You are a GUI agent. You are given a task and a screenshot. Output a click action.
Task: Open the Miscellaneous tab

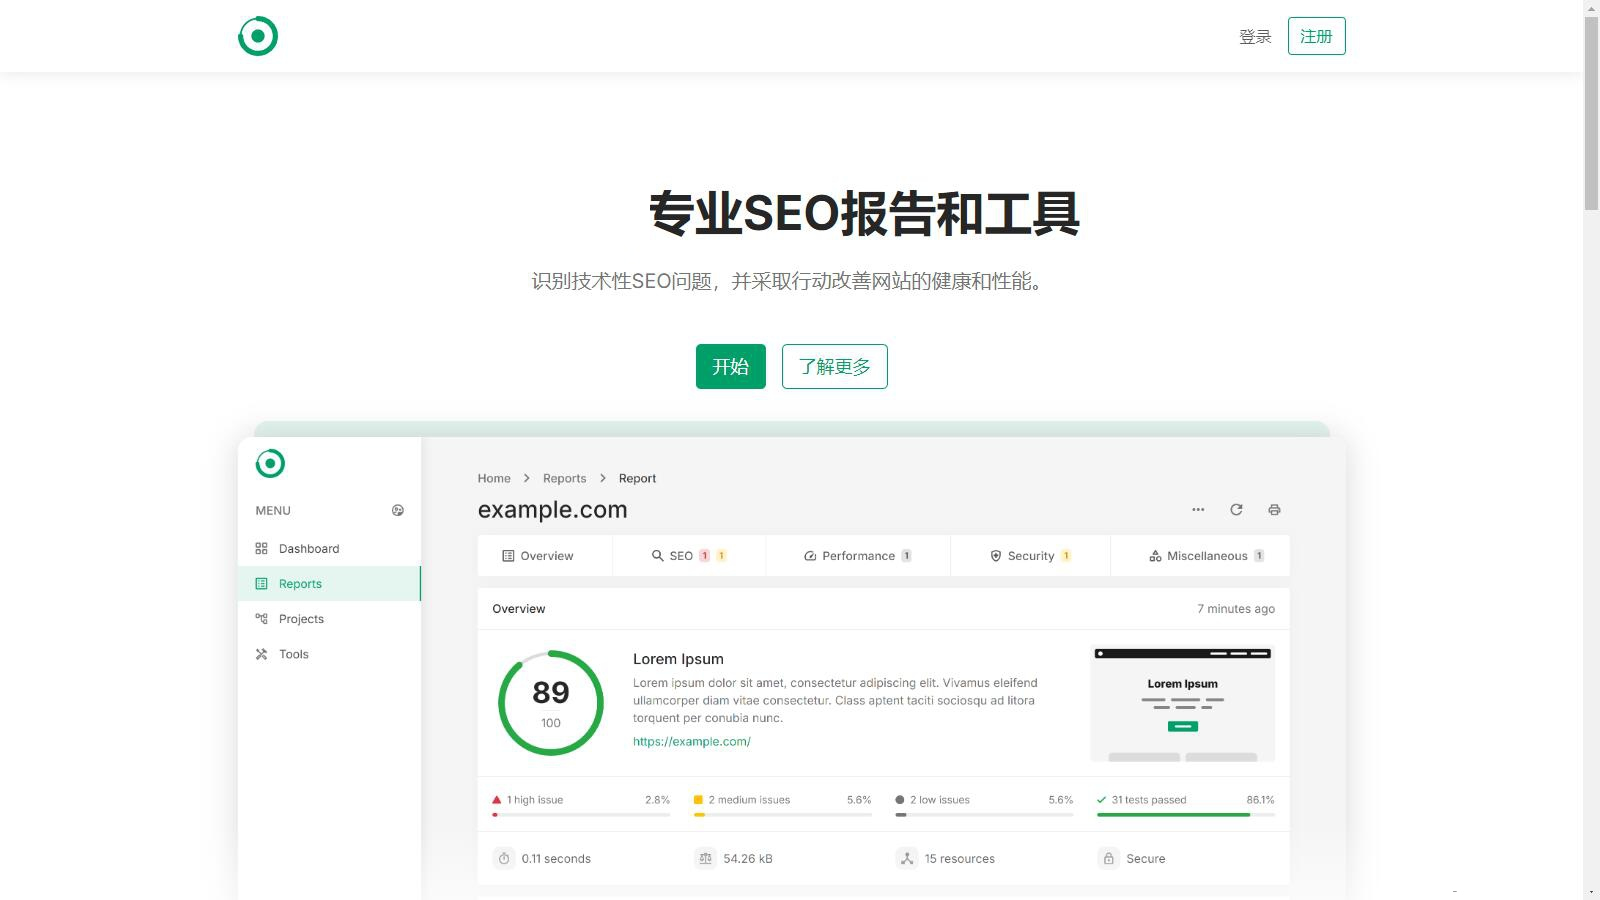coord(1206,556)
